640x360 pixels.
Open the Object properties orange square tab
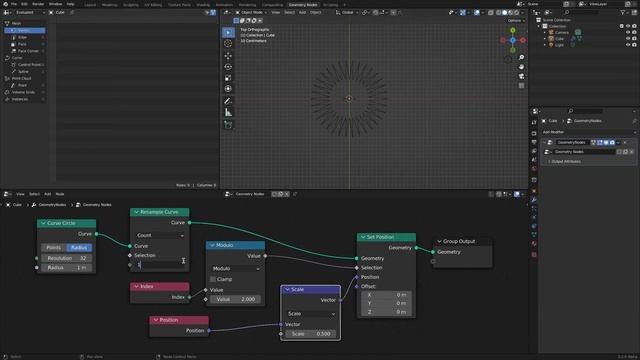534,191
